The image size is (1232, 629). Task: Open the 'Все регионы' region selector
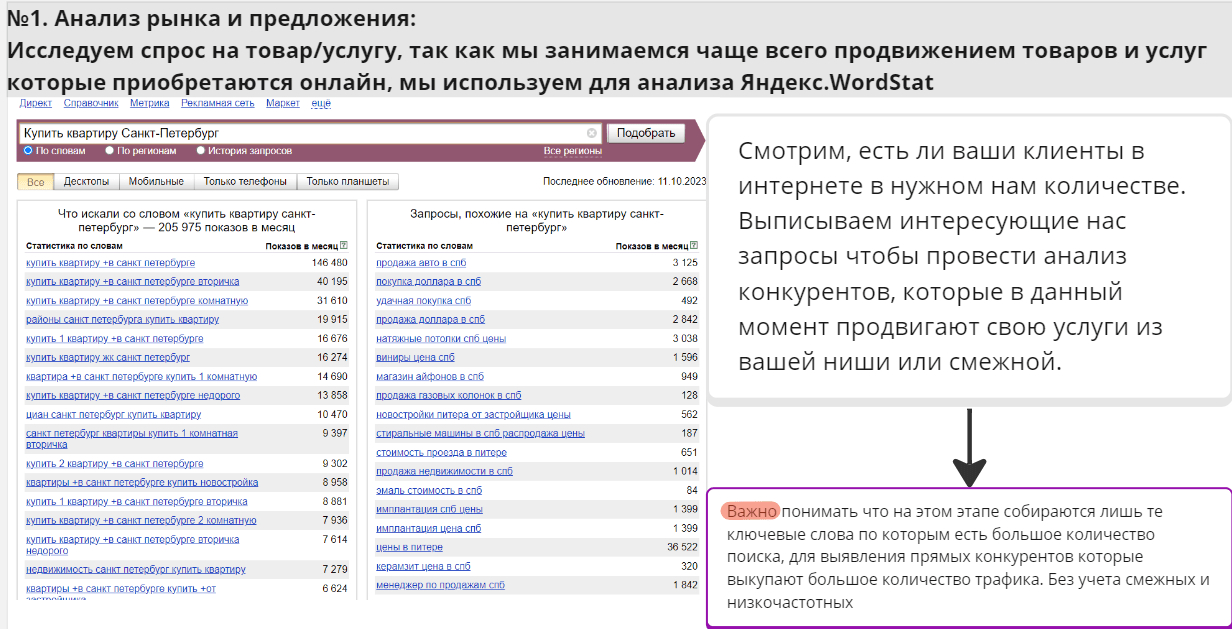[x=573, y=151]
